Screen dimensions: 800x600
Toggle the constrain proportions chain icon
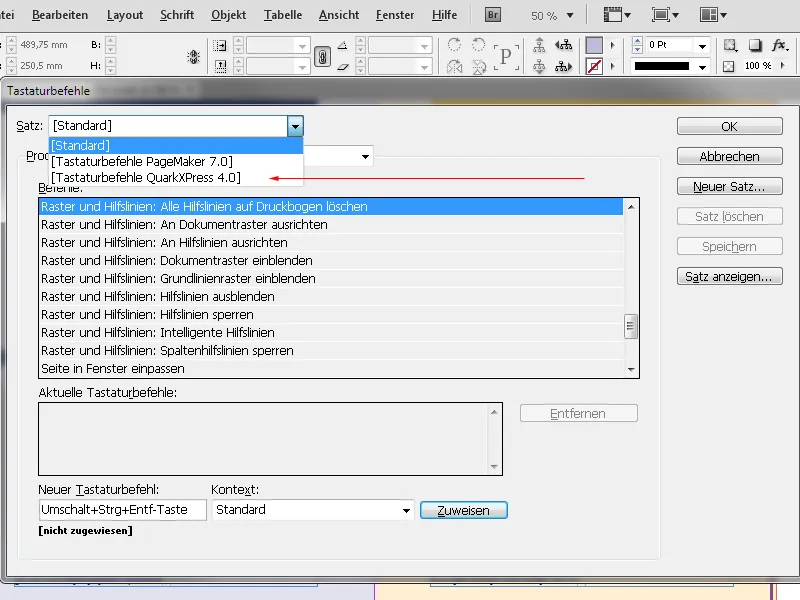(322, 56)
